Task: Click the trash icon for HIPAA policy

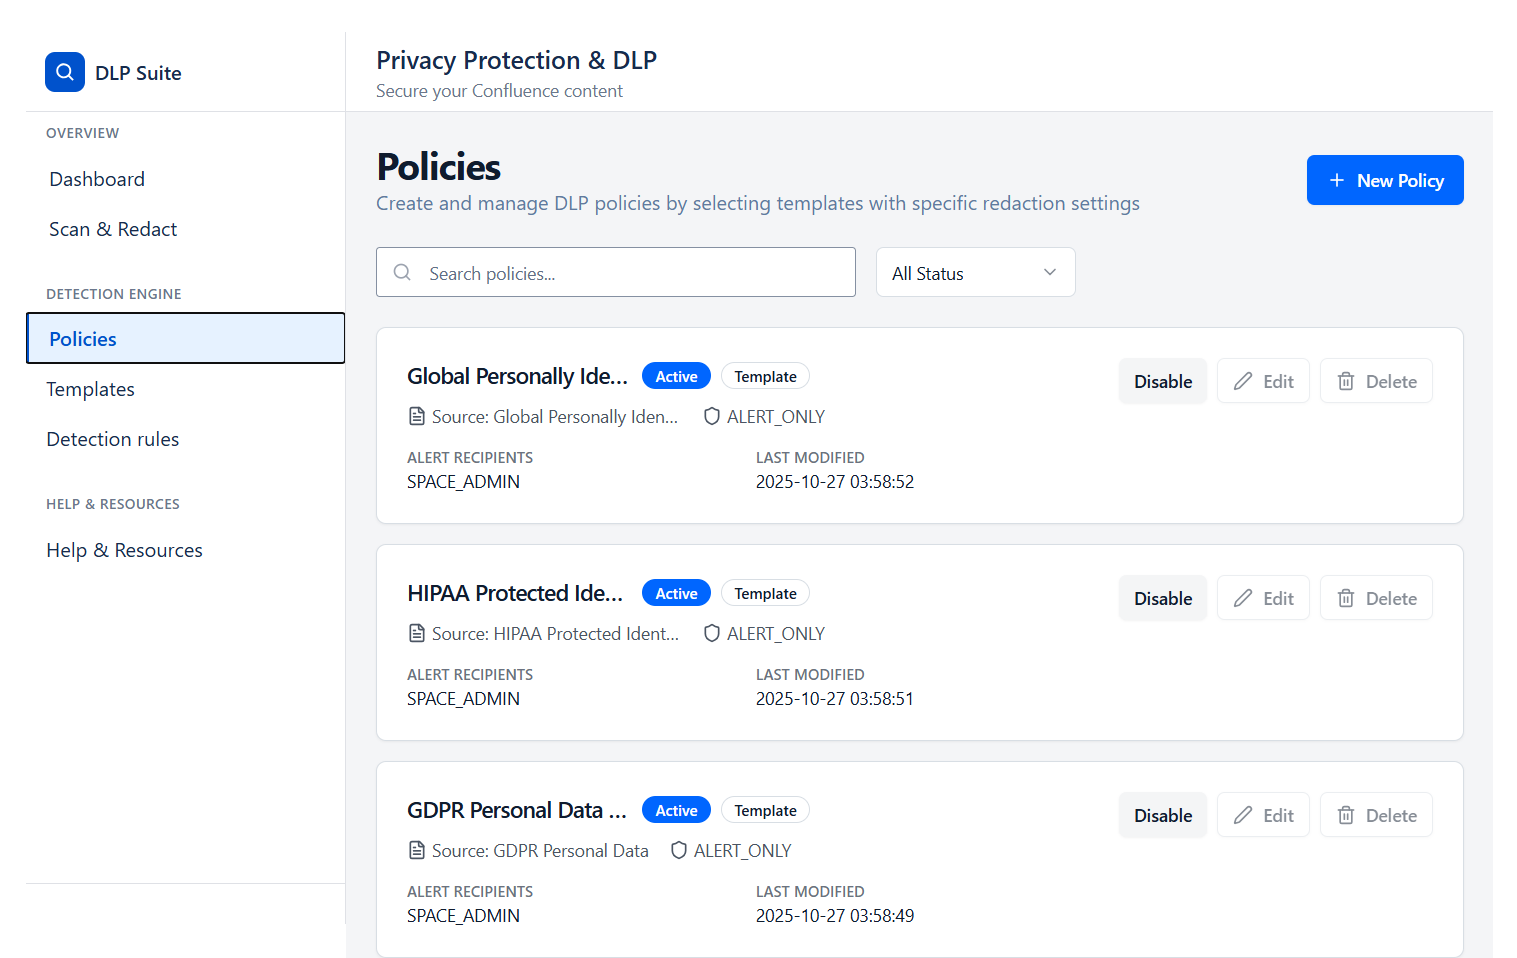Action: coord(1346,598)
